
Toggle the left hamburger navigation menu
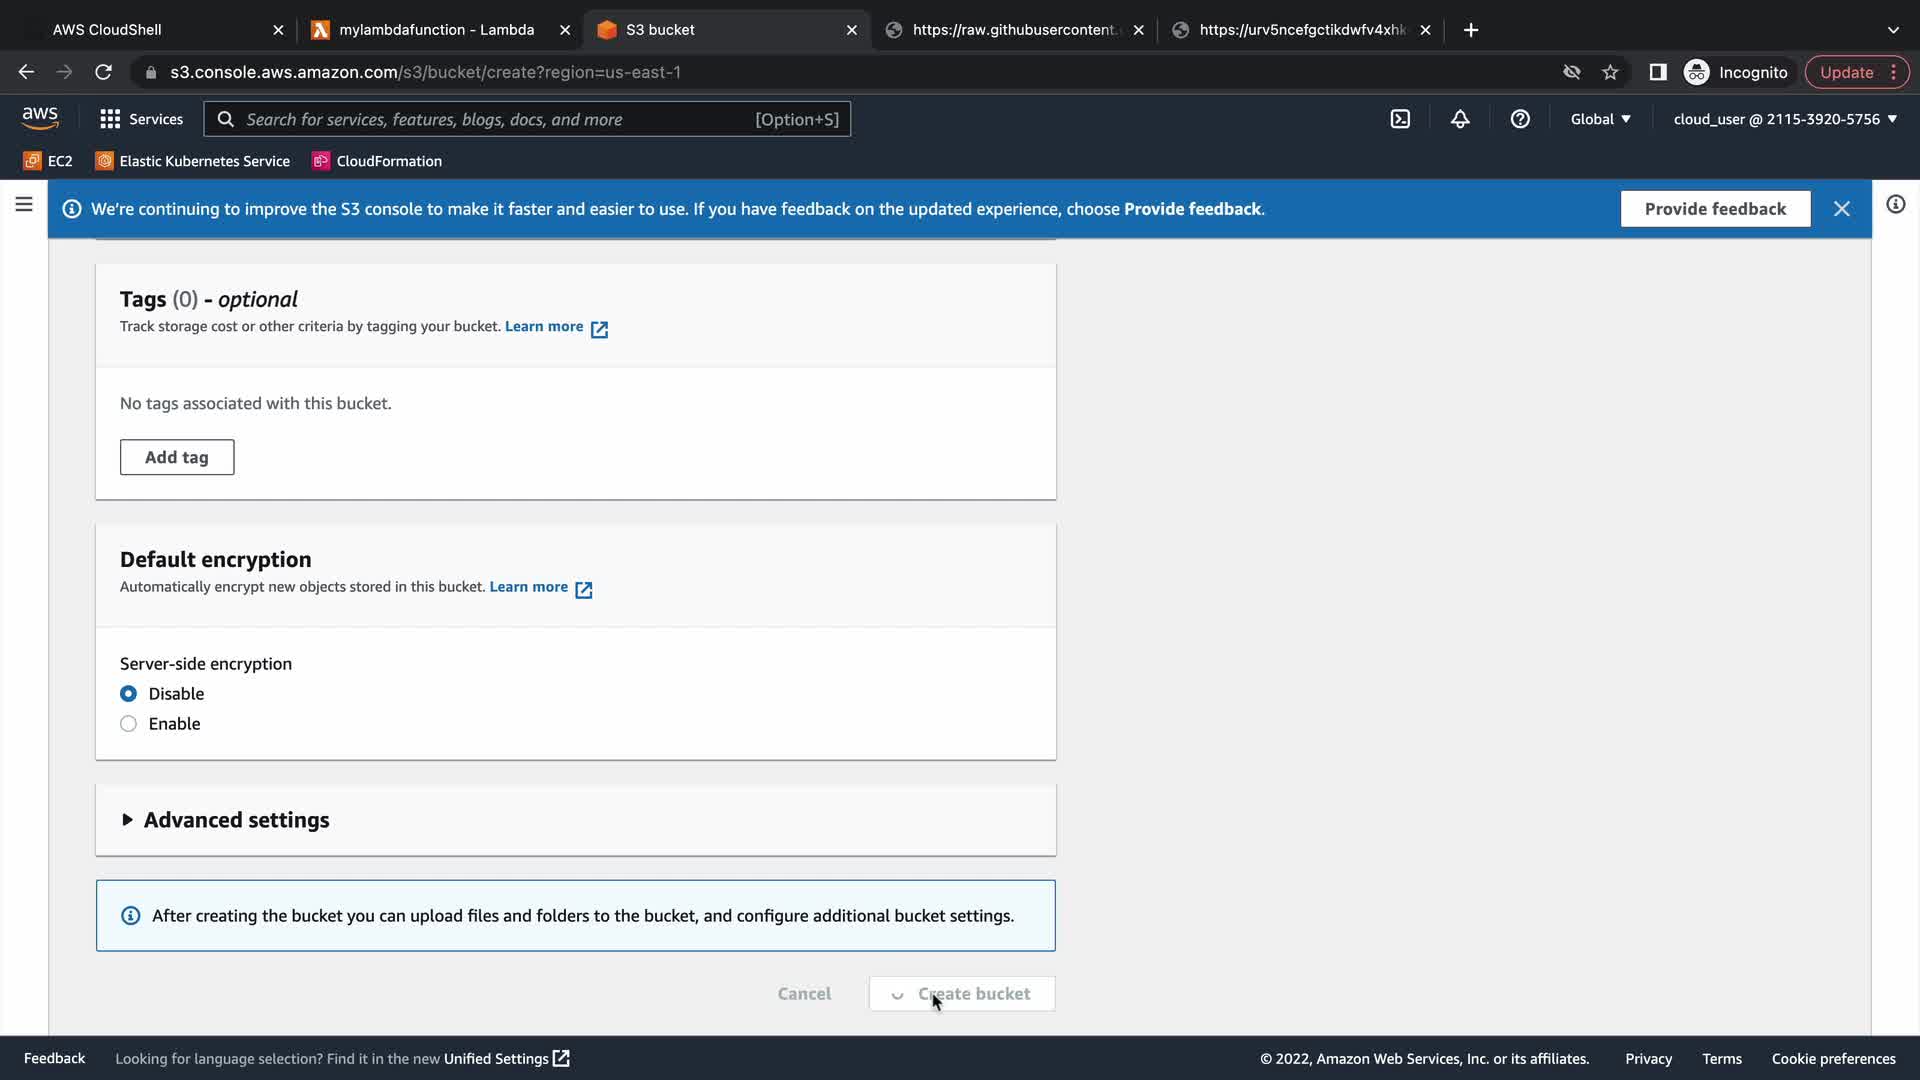tap(24, 205)
